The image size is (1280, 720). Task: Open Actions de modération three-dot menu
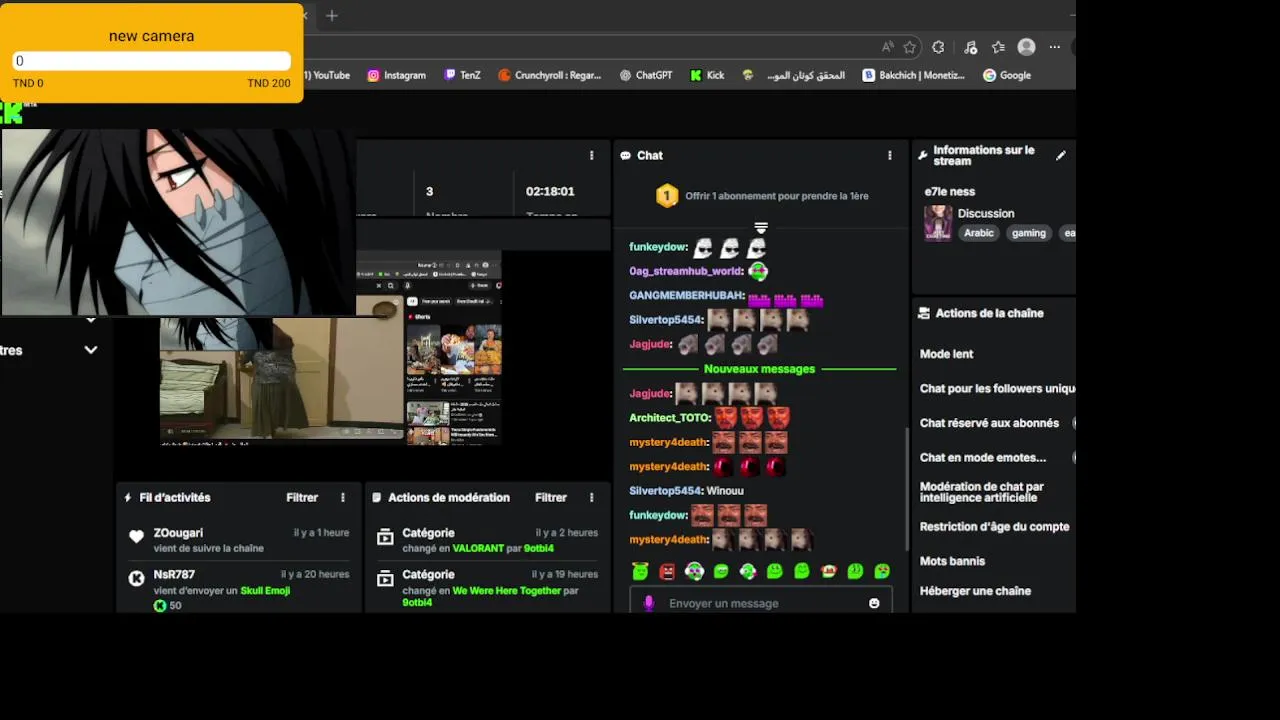[591, 497]
